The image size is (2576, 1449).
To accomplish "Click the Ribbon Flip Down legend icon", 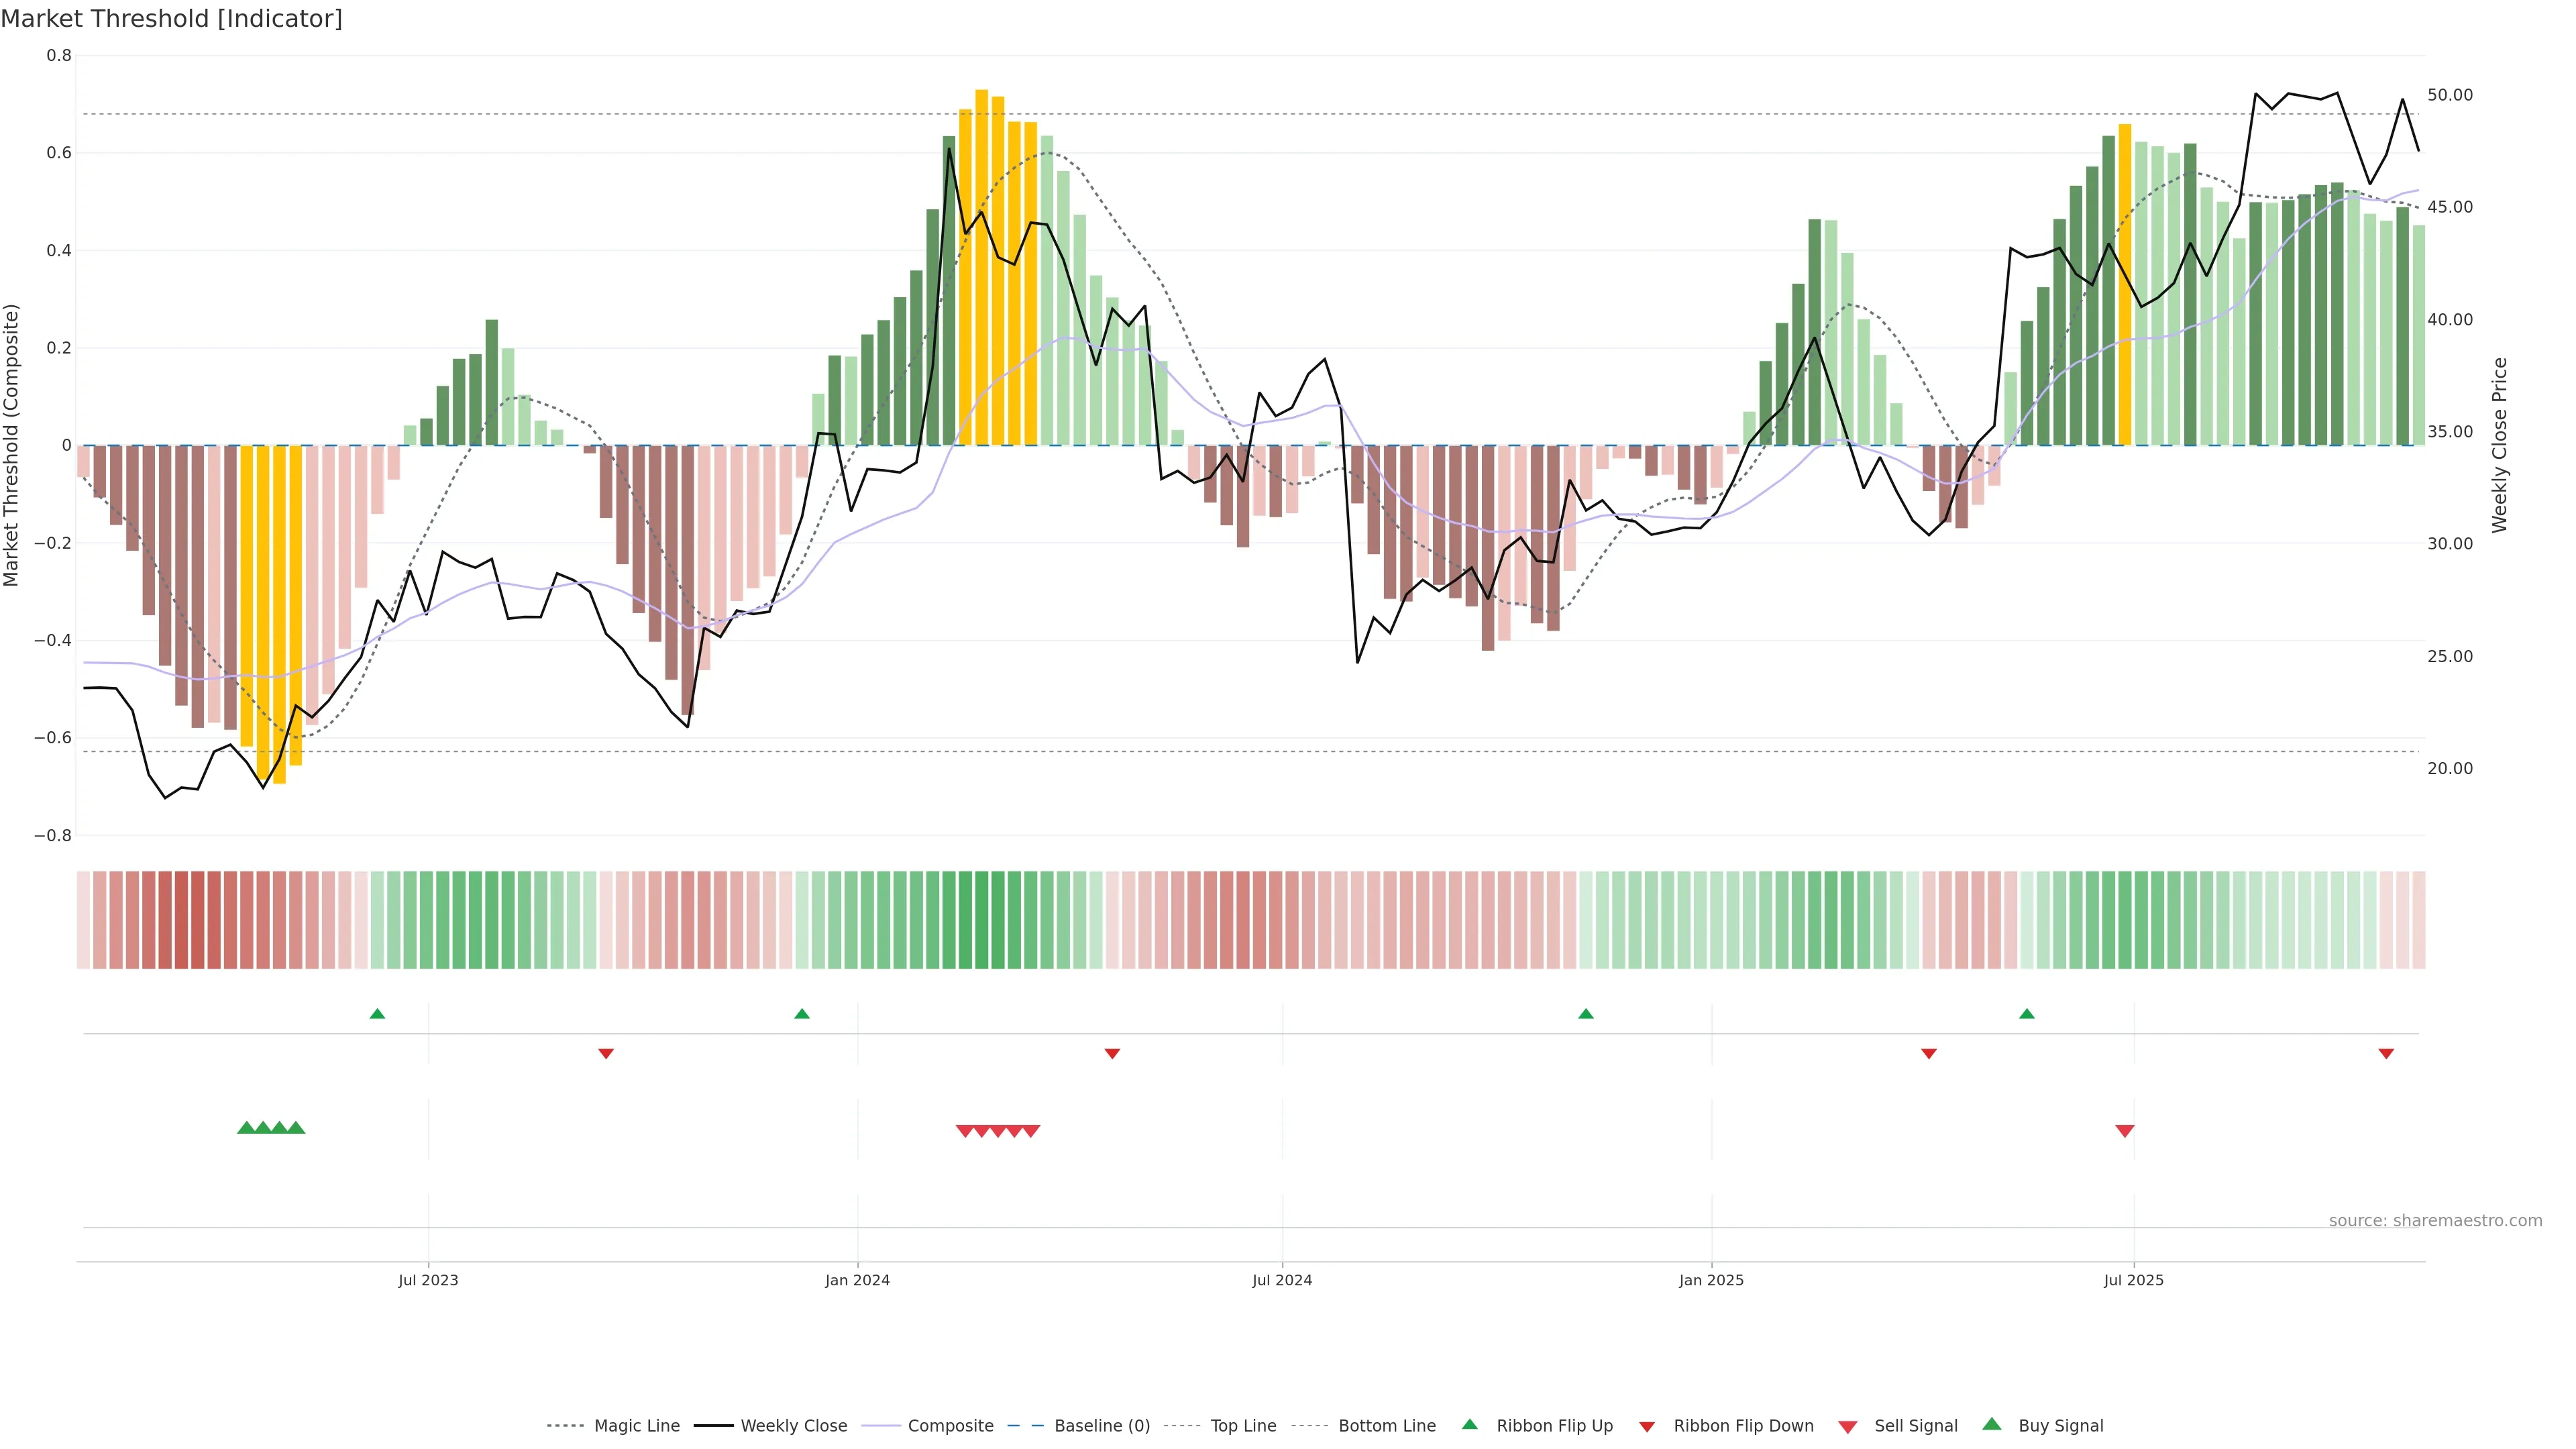I will pyautogui.click(x=1646, y=1427).
